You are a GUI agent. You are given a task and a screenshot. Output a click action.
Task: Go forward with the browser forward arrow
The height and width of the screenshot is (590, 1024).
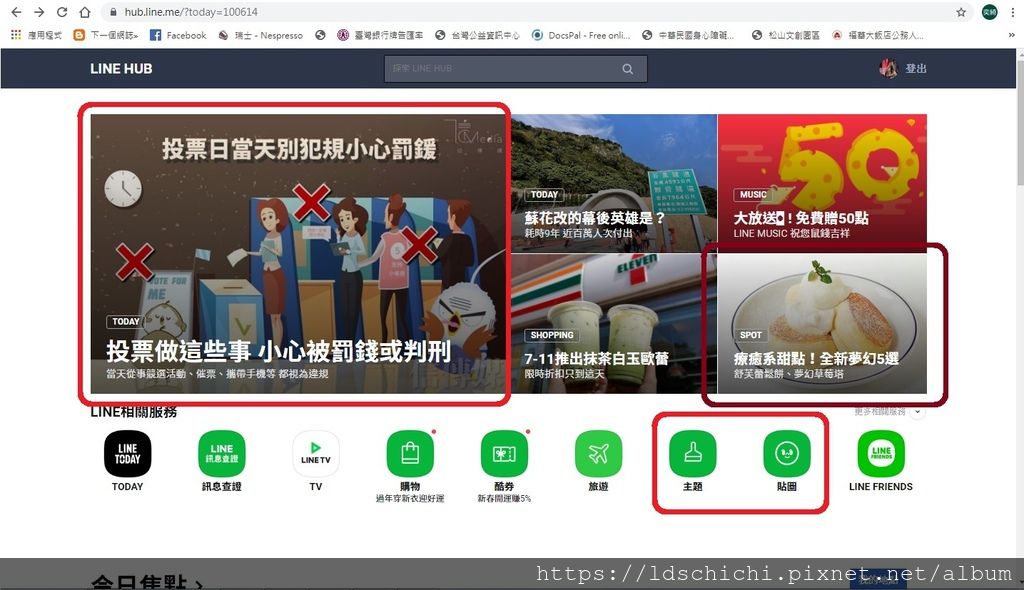pos(39,12)
